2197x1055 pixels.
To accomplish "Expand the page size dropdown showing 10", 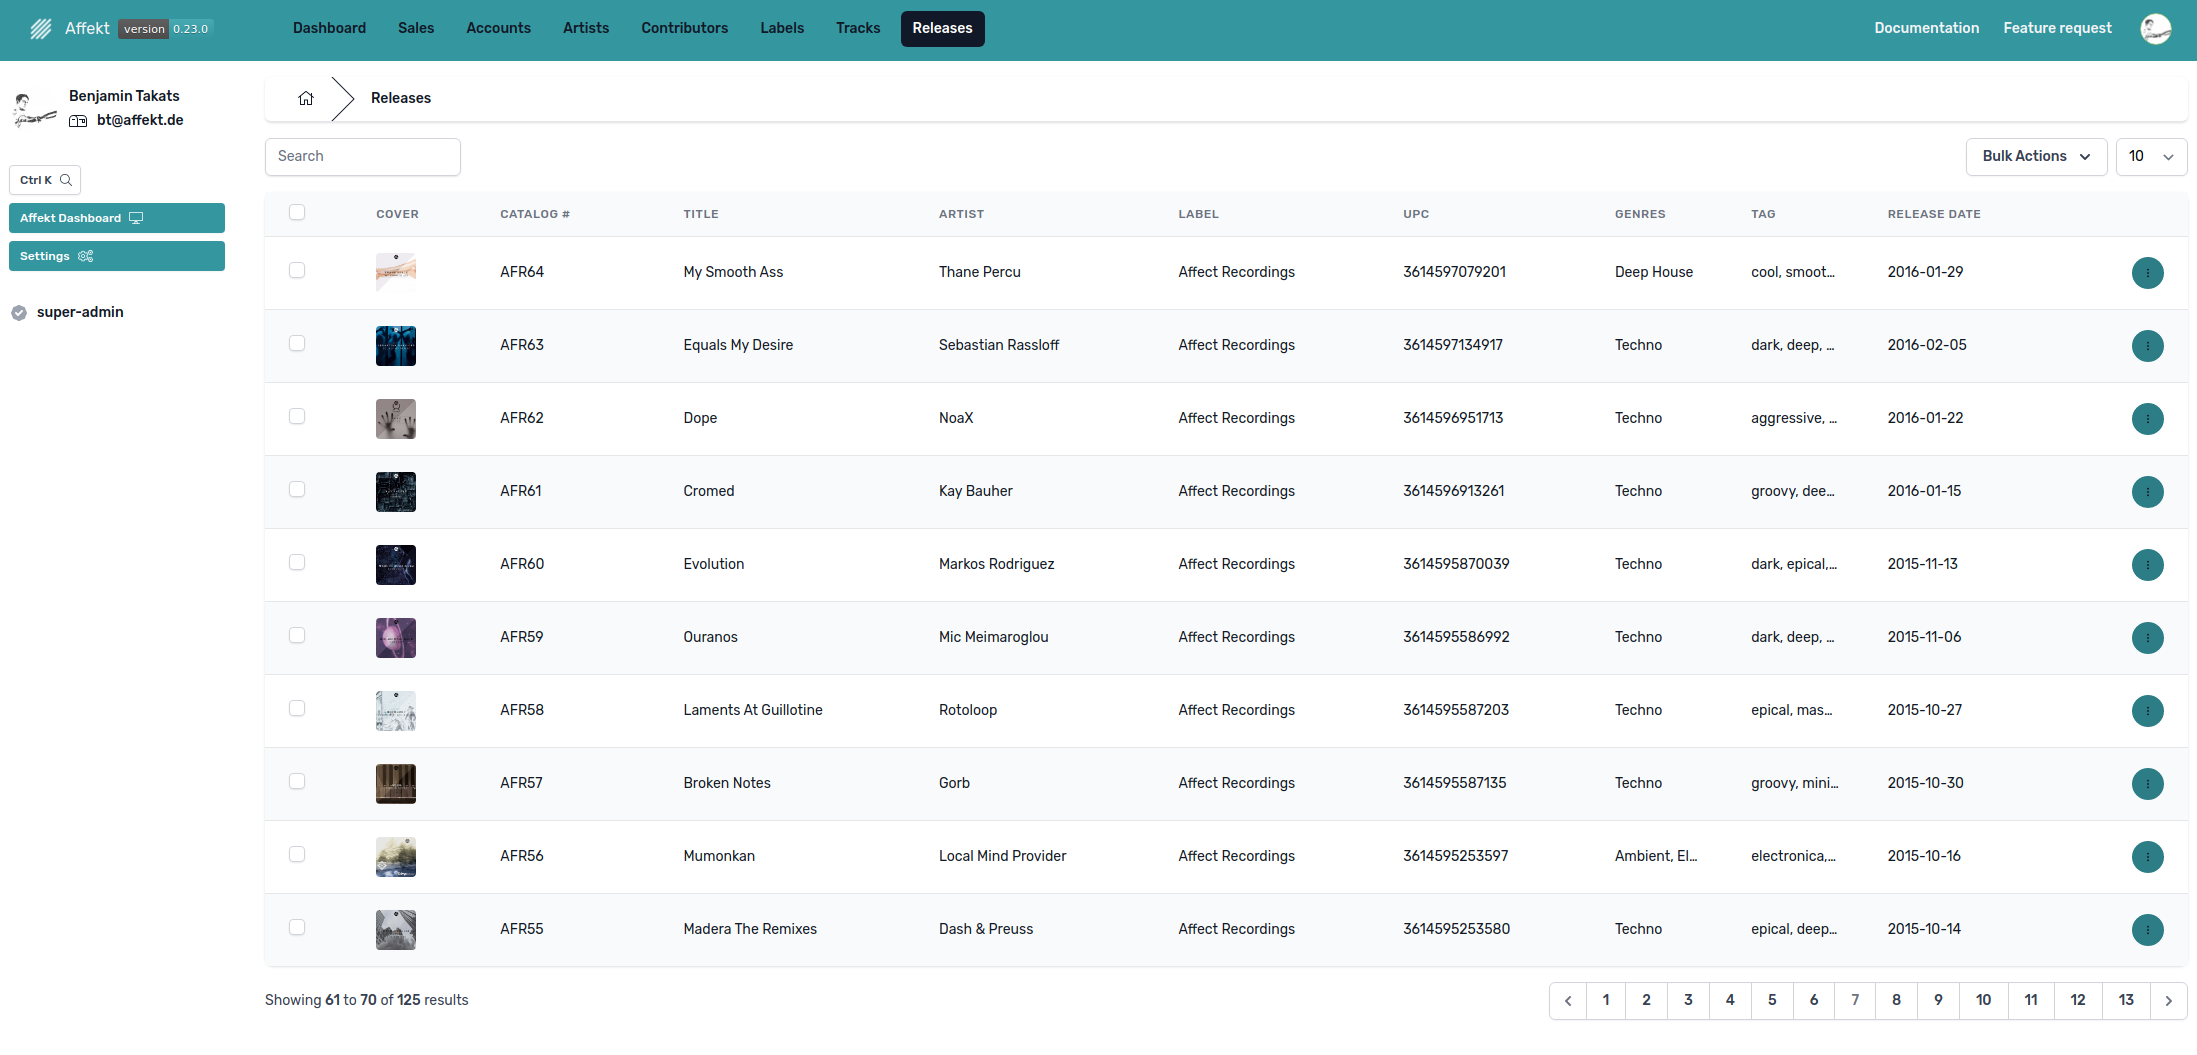I will (x=2151, y=156).
